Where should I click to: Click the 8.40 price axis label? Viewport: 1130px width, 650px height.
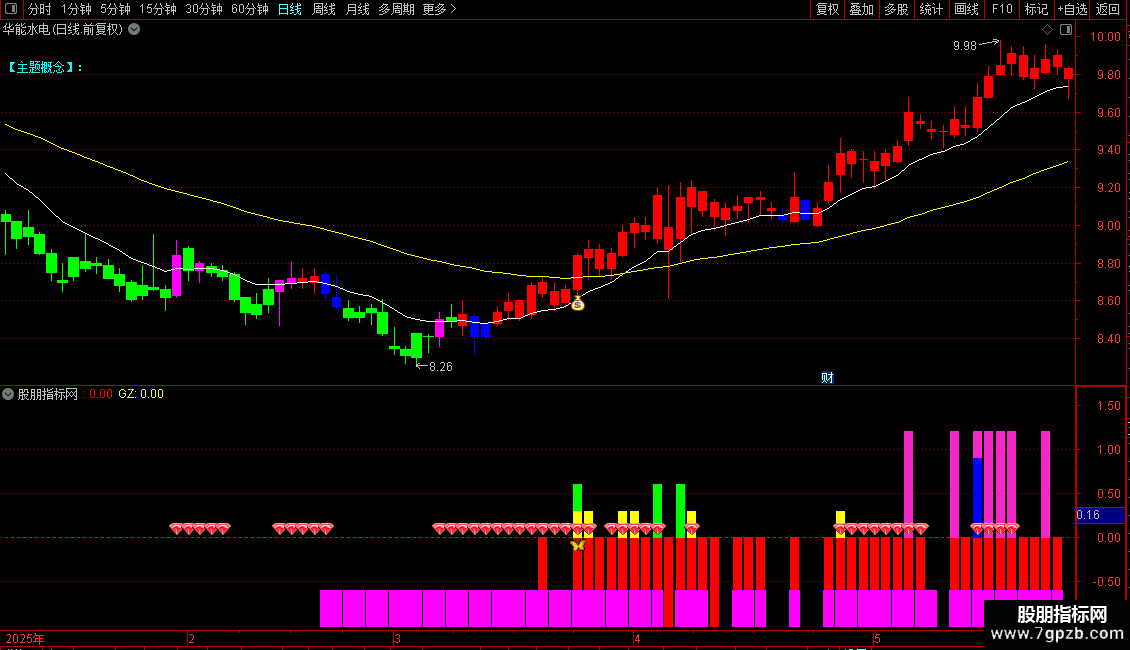pos(1108,339)
